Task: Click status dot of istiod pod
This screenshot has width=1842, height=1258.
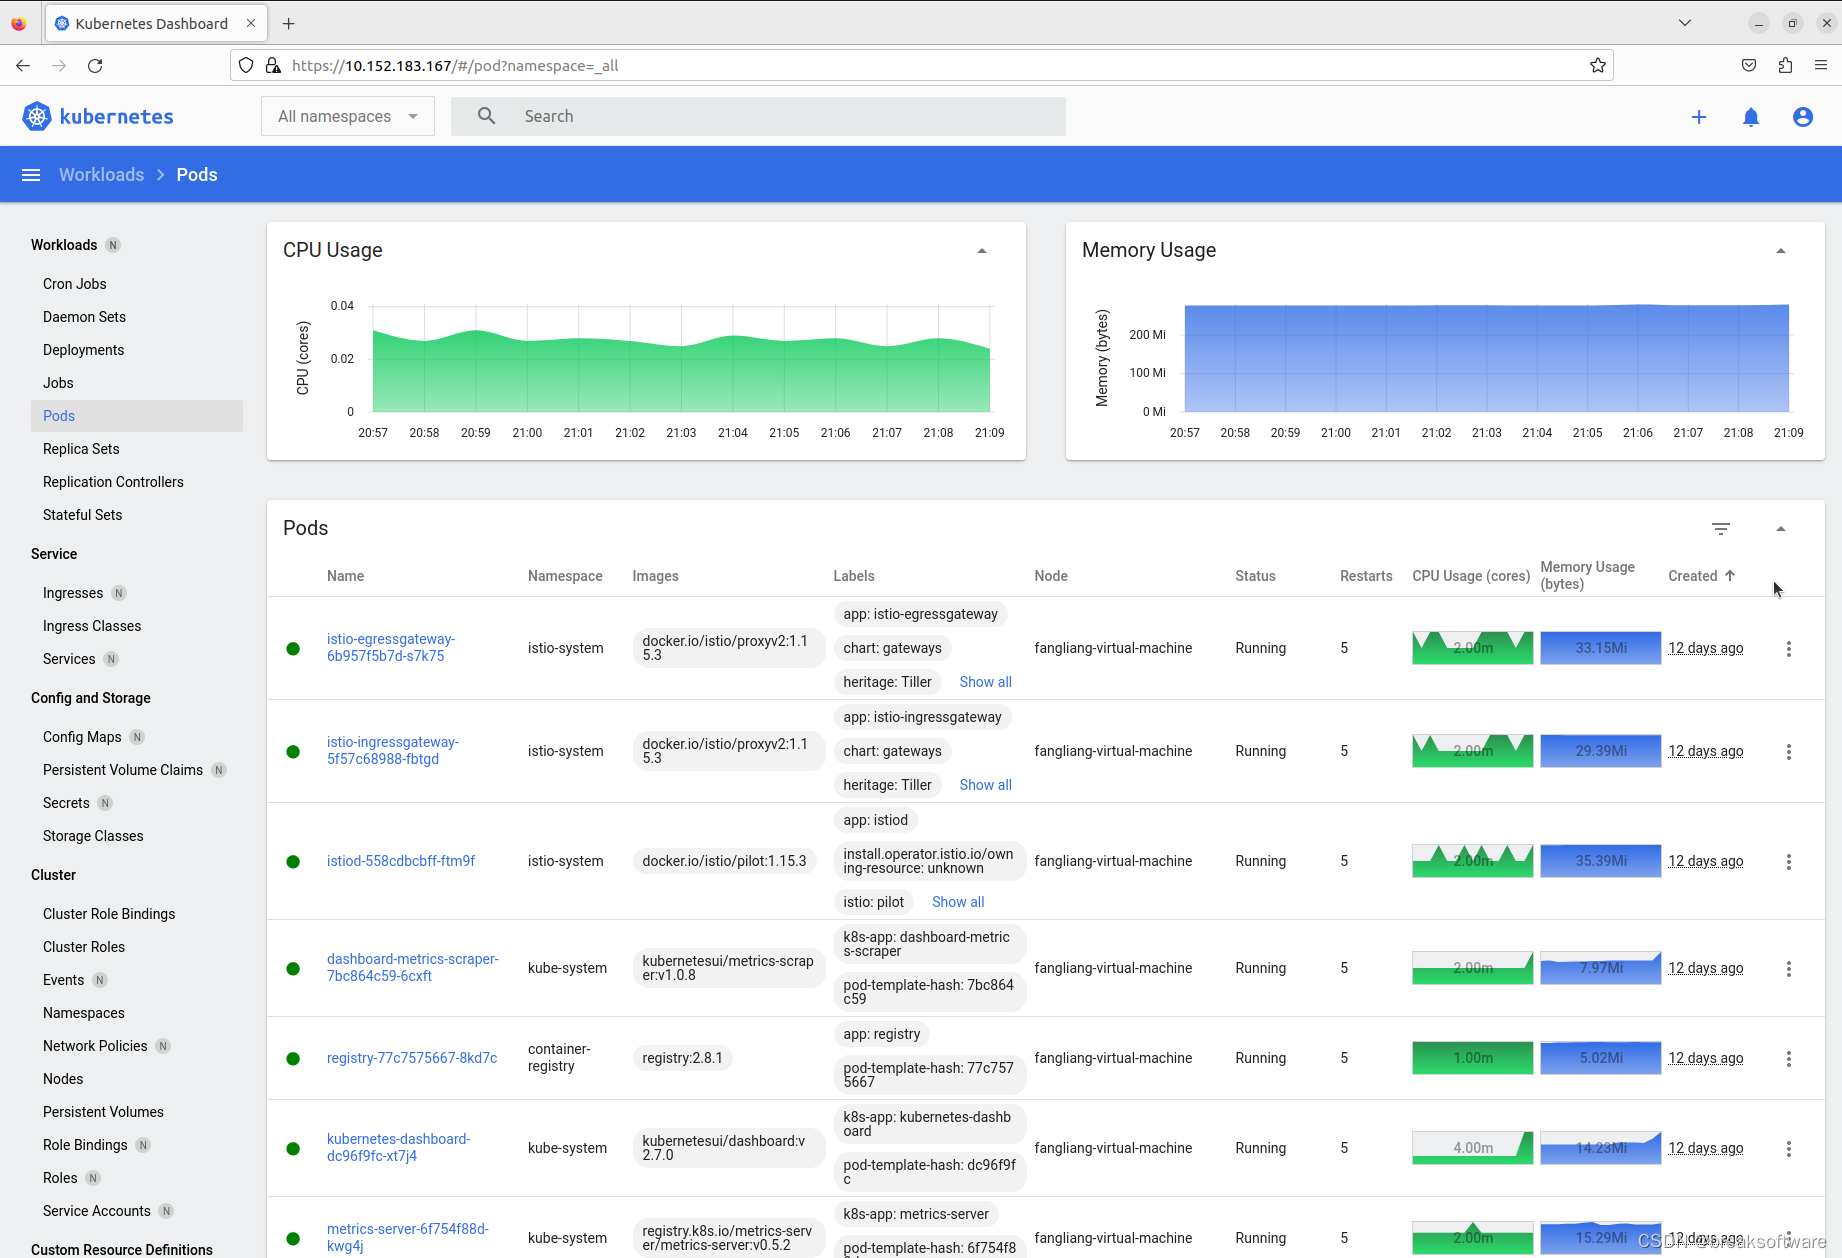Action: click(293, 862)
